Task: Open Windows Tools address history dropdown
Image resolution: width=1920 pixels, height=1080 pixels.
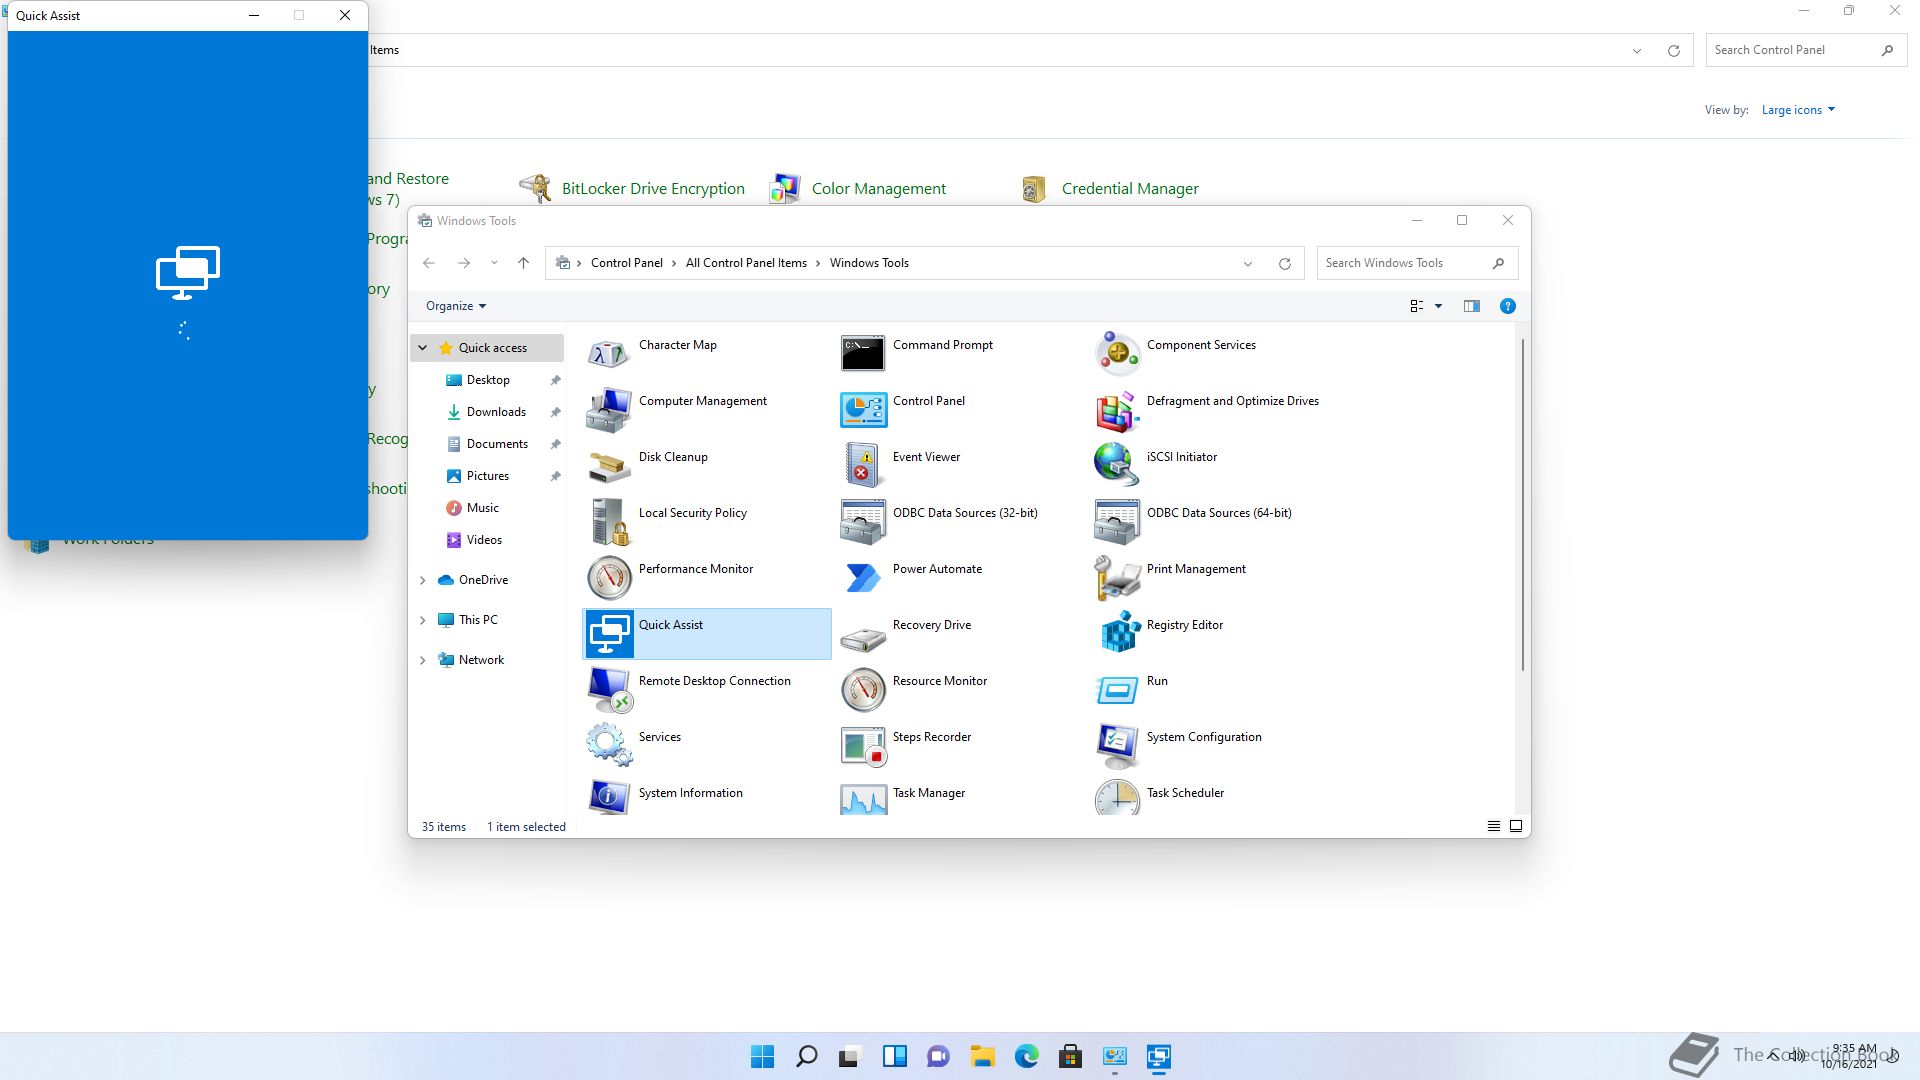Action: point(1247,263)
